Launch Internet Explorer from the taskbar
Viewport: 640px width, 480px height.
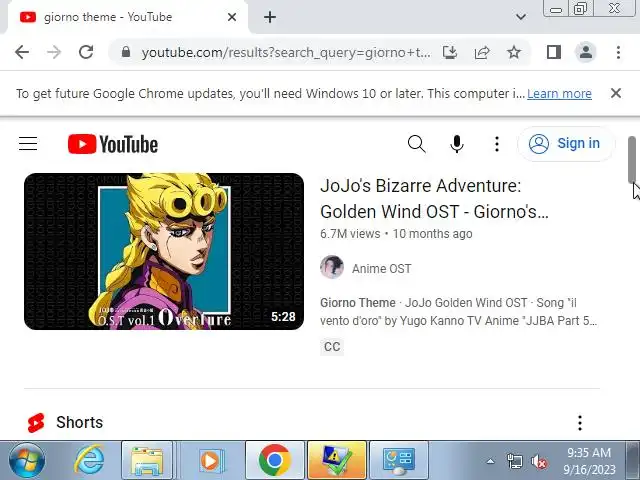tap(89, 460)
